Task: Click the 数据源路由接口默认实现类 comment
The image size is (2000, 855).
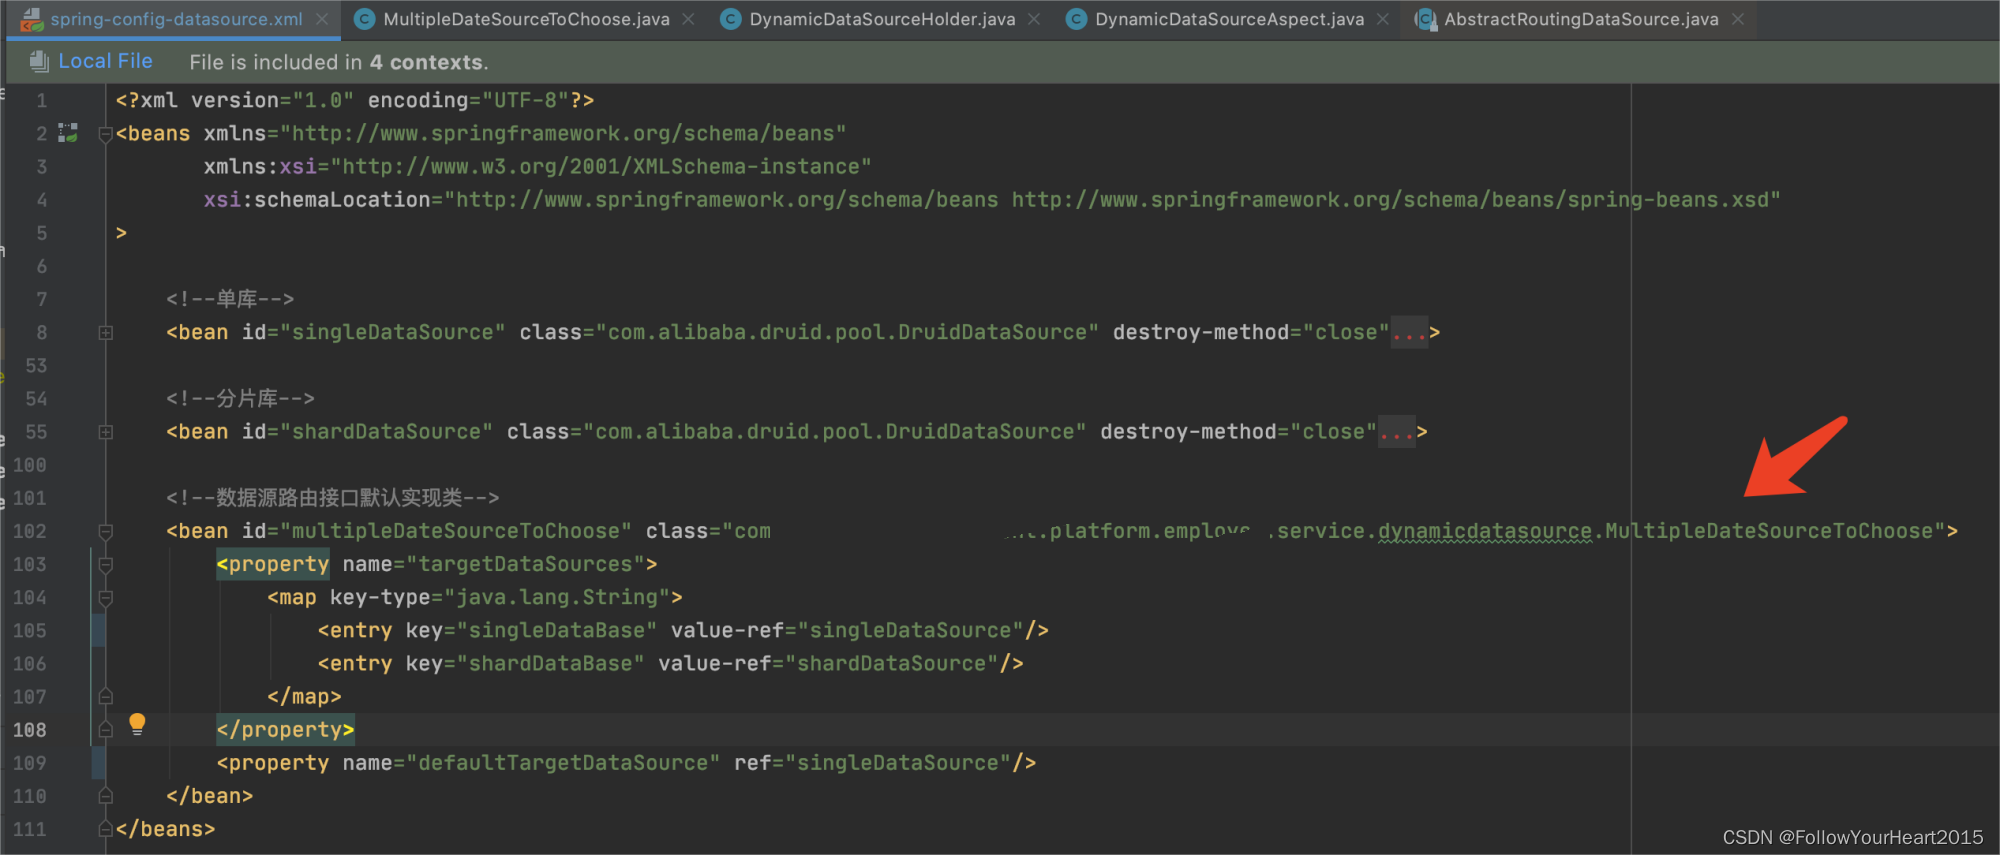Action: (333, 498)
